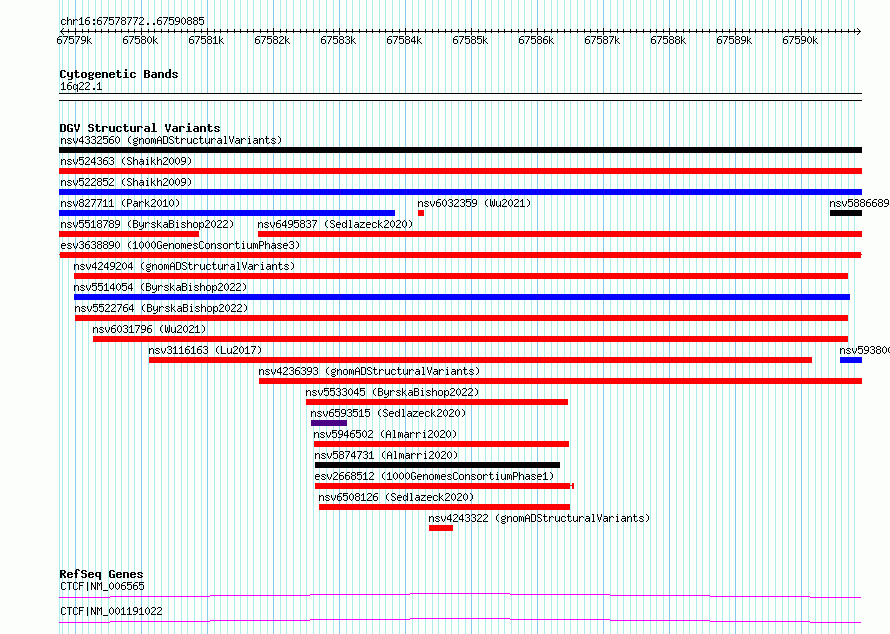Open the nsv5518789 (ByrskaBishop2022) label

click(x=147, y=224)
